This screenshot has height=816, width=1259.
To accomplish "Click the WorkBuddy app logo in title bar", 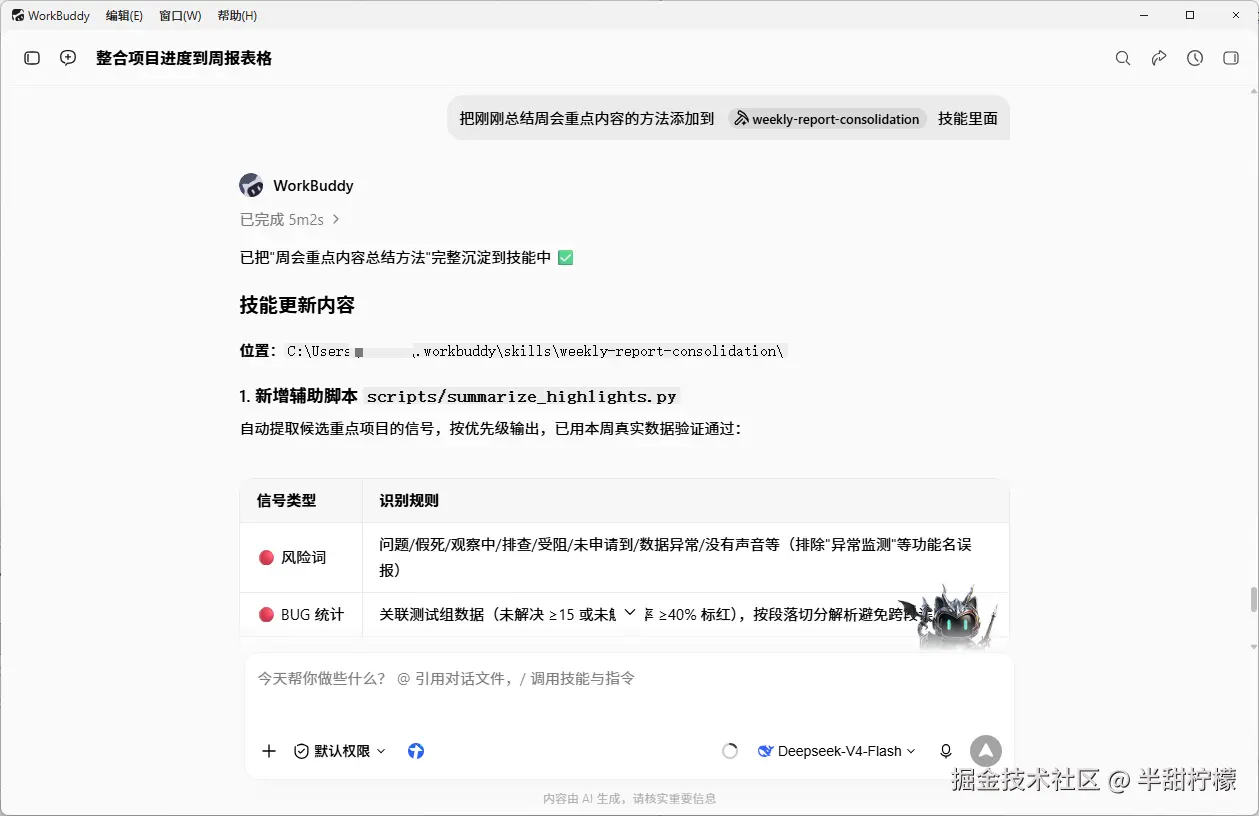I will [17, 15].
